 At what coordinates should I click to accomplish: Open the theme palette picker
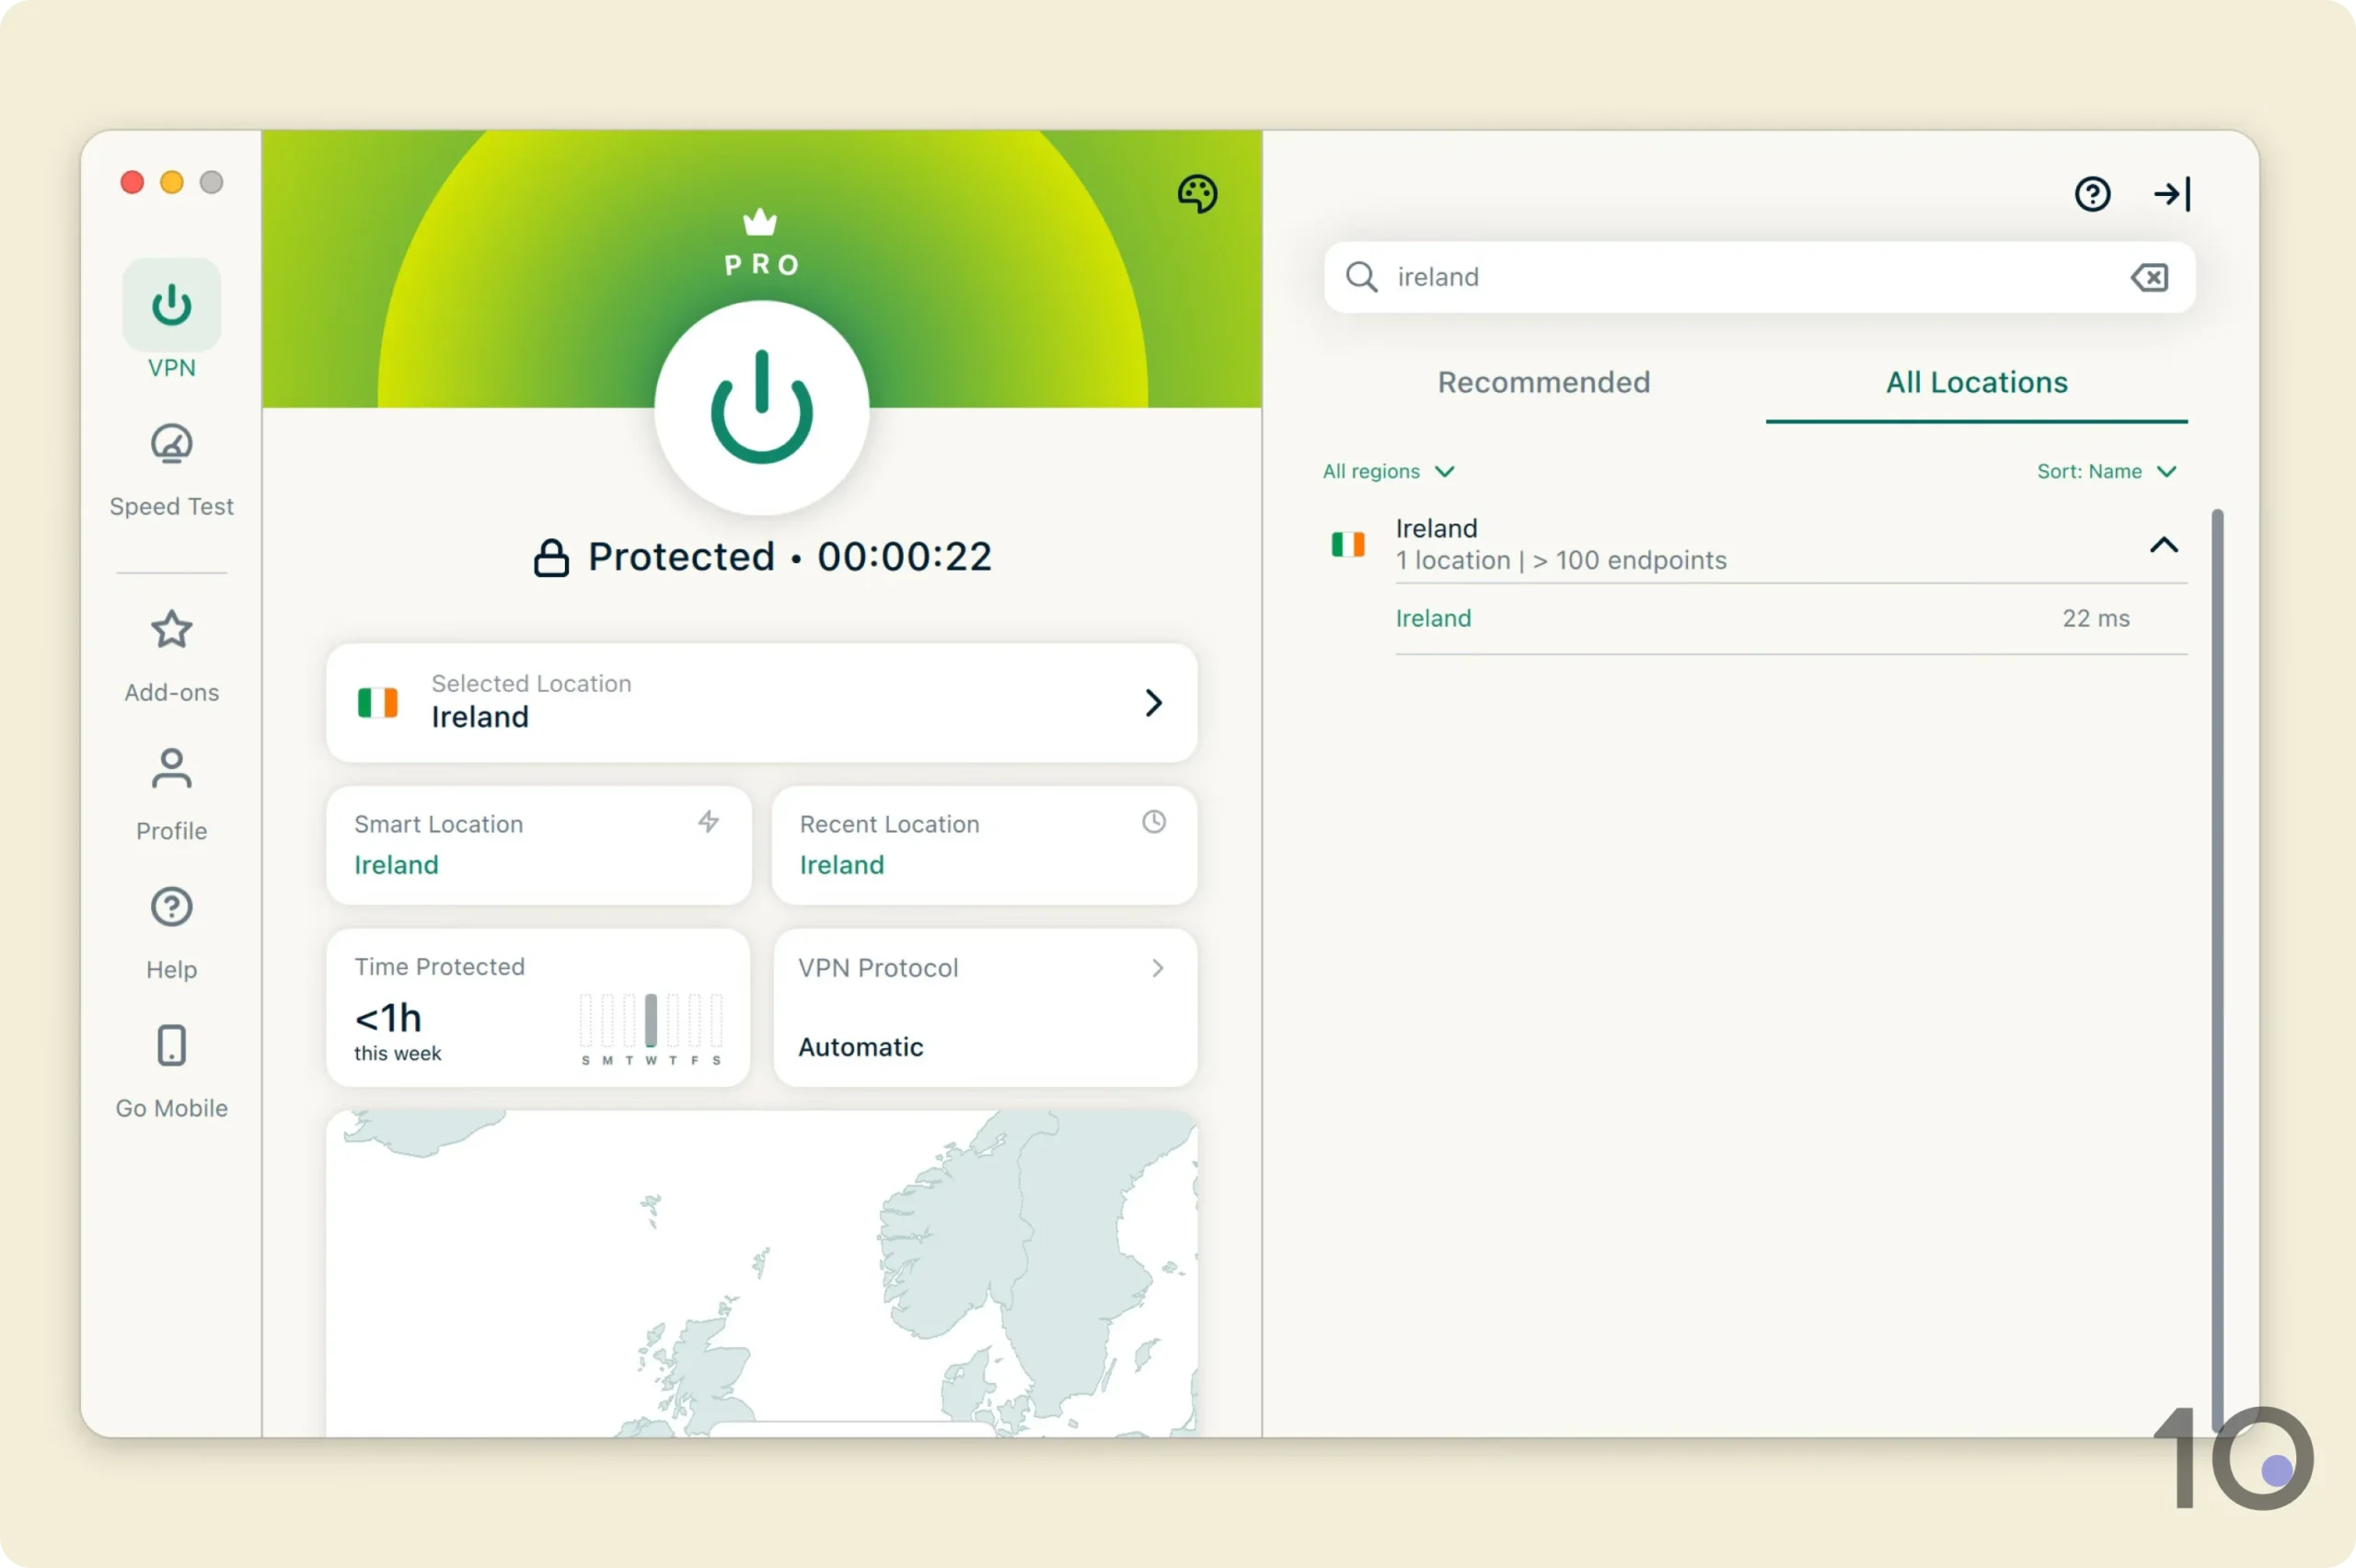tap(1197, 193)
